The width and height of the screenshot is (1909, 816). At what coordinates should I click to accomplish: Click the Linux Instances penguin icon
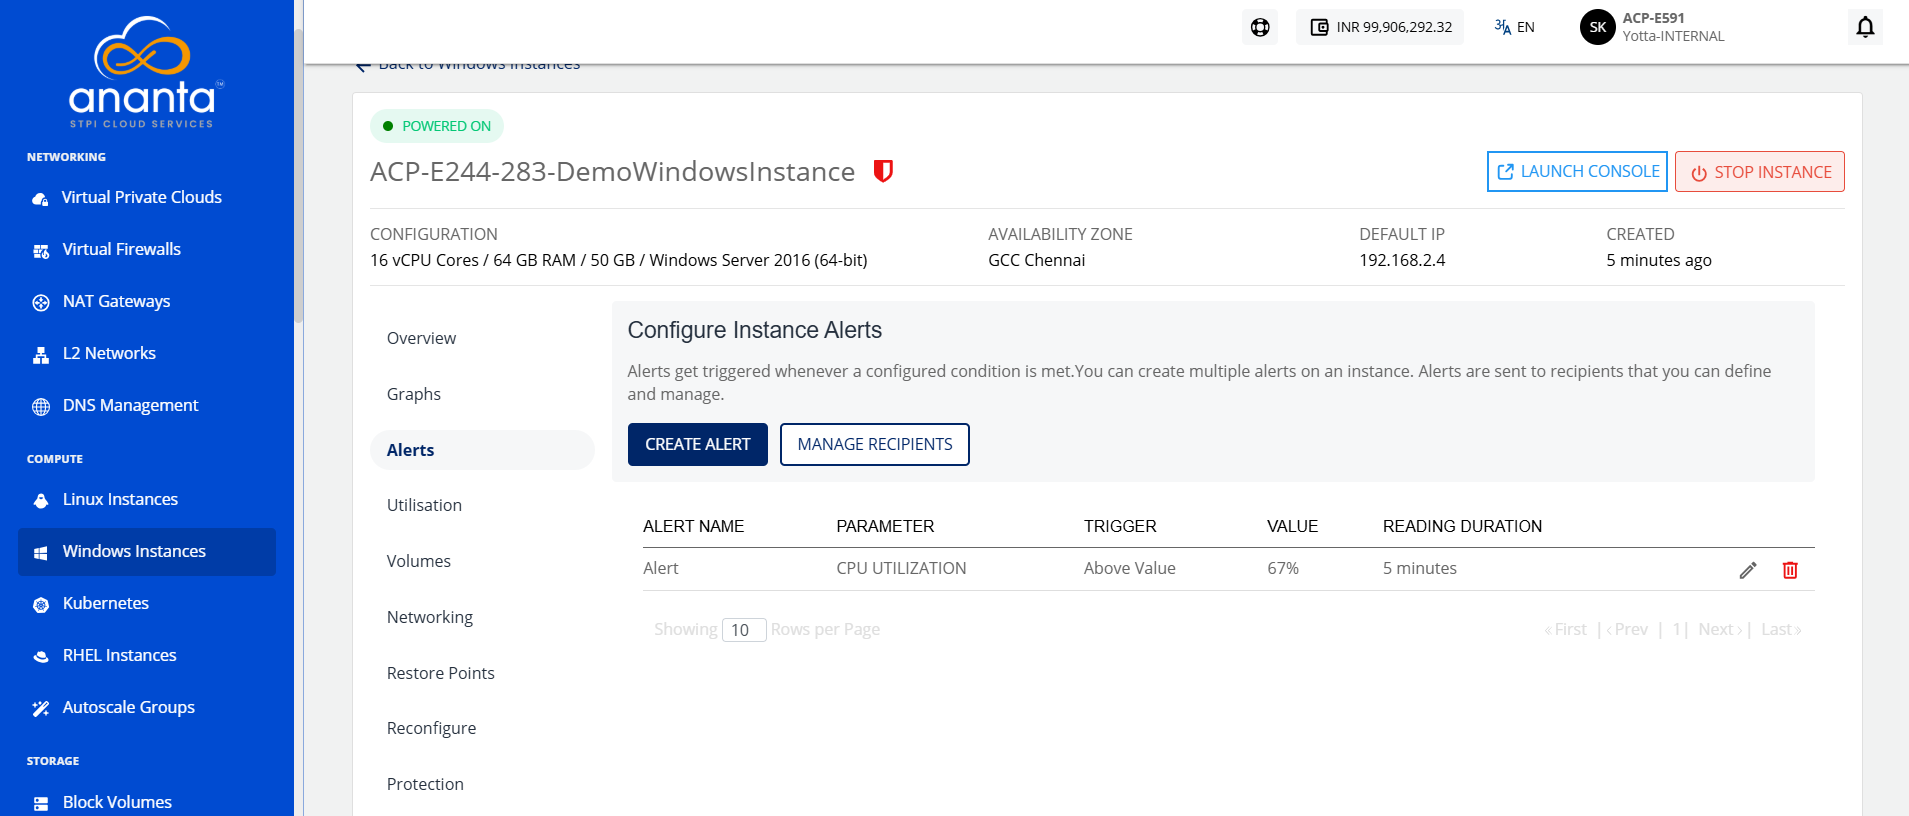(41, 501)
